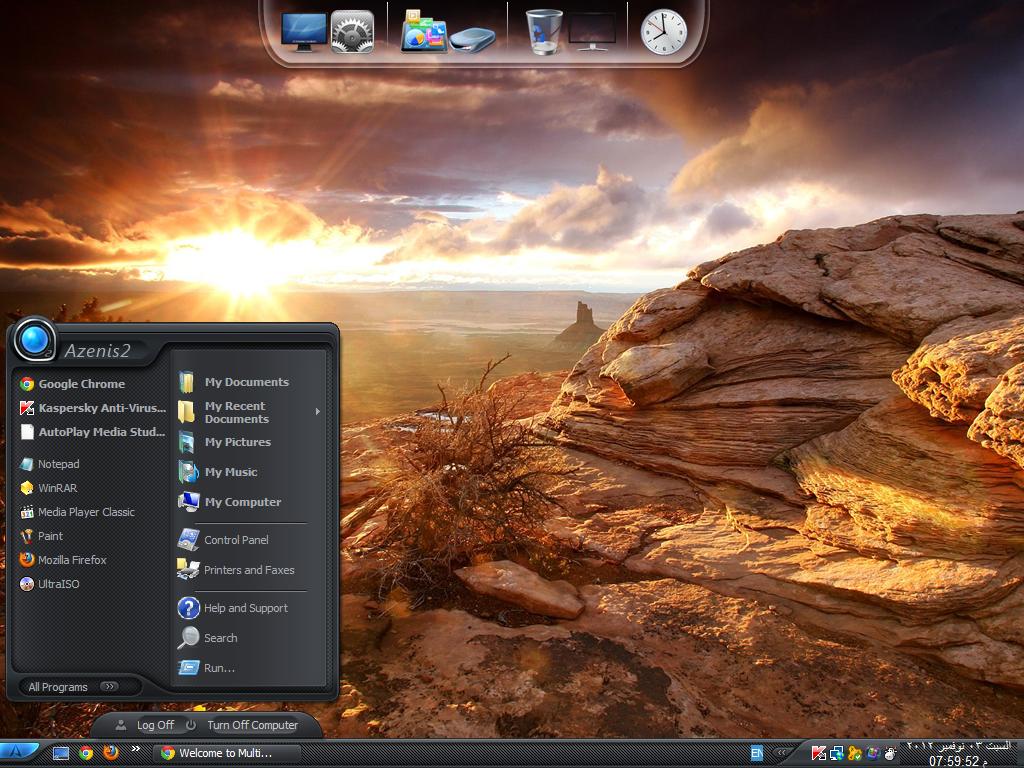Click the analog clock dock icon

(664, 31)
